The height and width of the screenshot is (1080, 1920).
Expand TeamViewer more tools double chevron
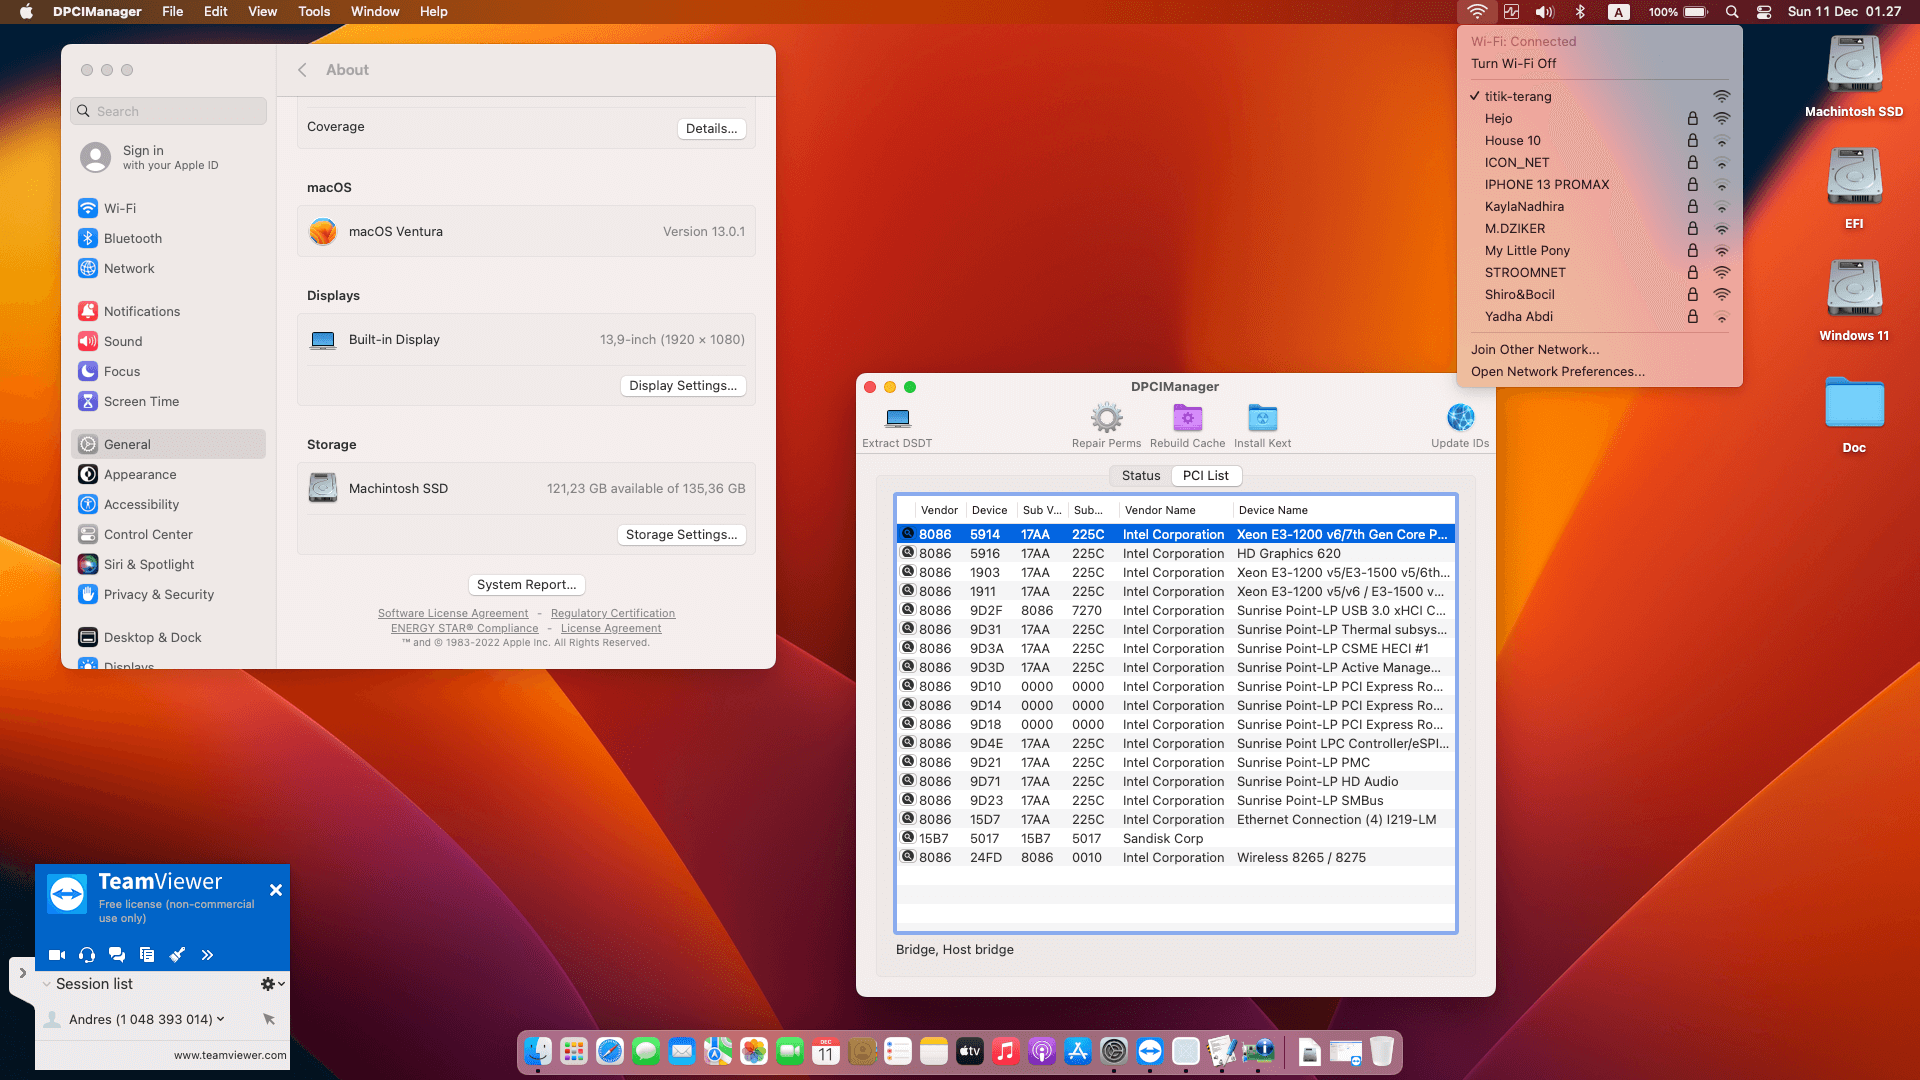click(x=207, y=955)
